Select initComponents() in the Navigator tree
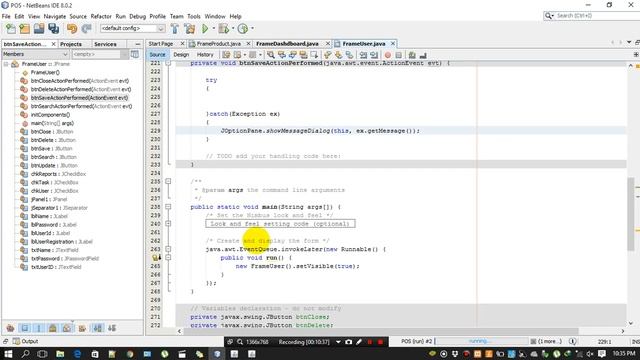 50,115
